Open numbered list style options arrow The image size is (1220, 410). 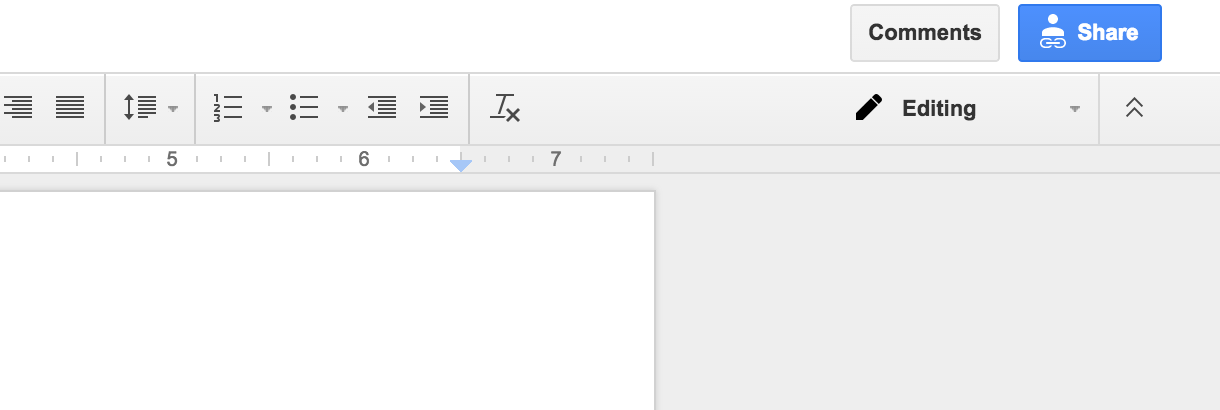266,108
